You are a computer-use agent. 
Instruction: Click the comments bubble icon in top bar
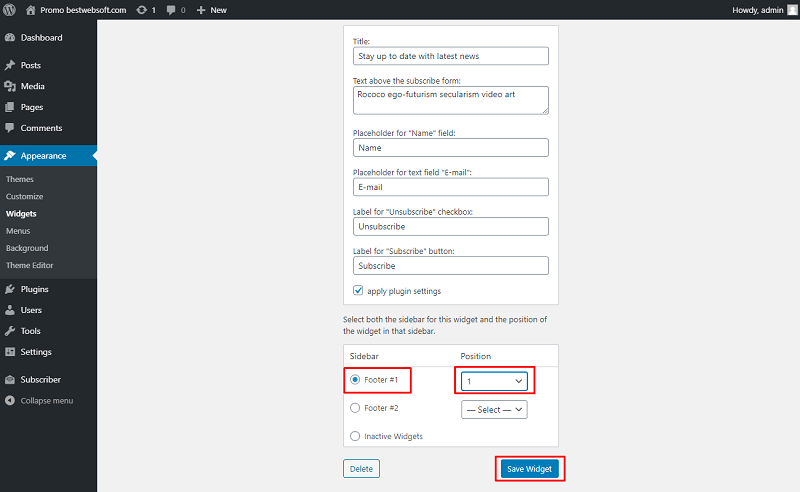(x=171, y=10)
